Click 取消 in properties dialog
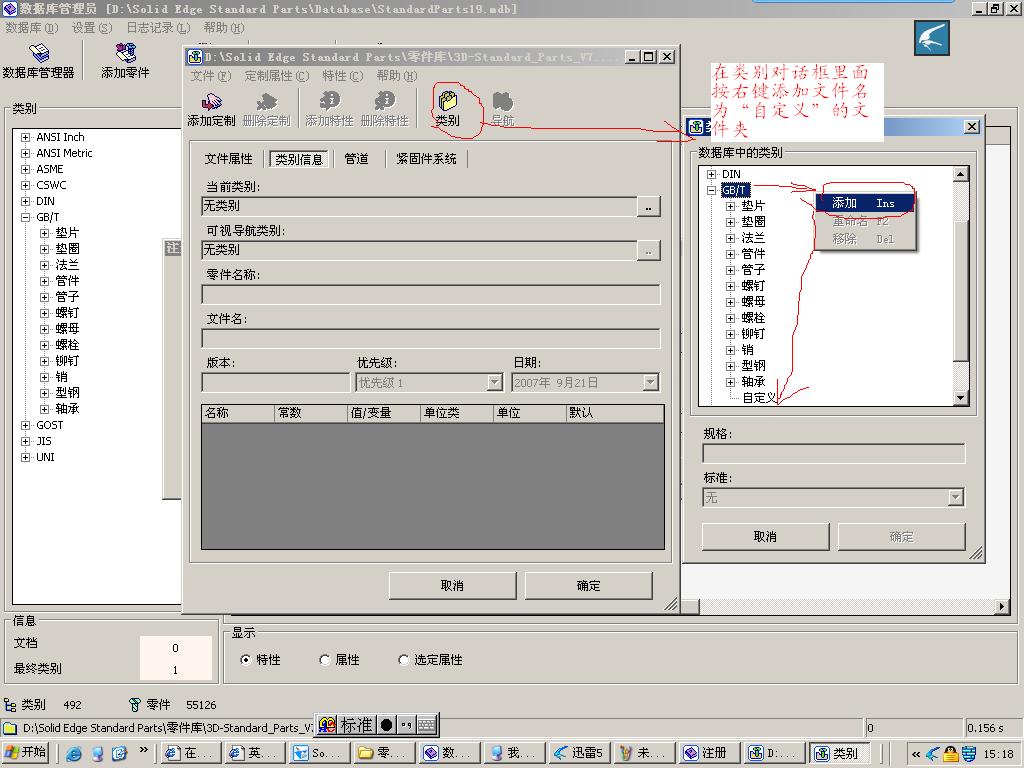 (453, 586)
